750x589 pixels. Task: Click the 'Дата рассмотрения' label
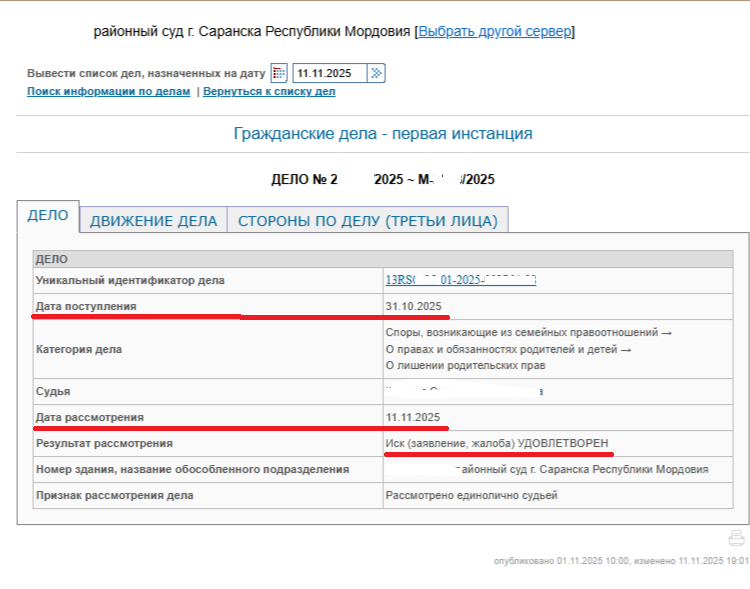click(89, 417)
